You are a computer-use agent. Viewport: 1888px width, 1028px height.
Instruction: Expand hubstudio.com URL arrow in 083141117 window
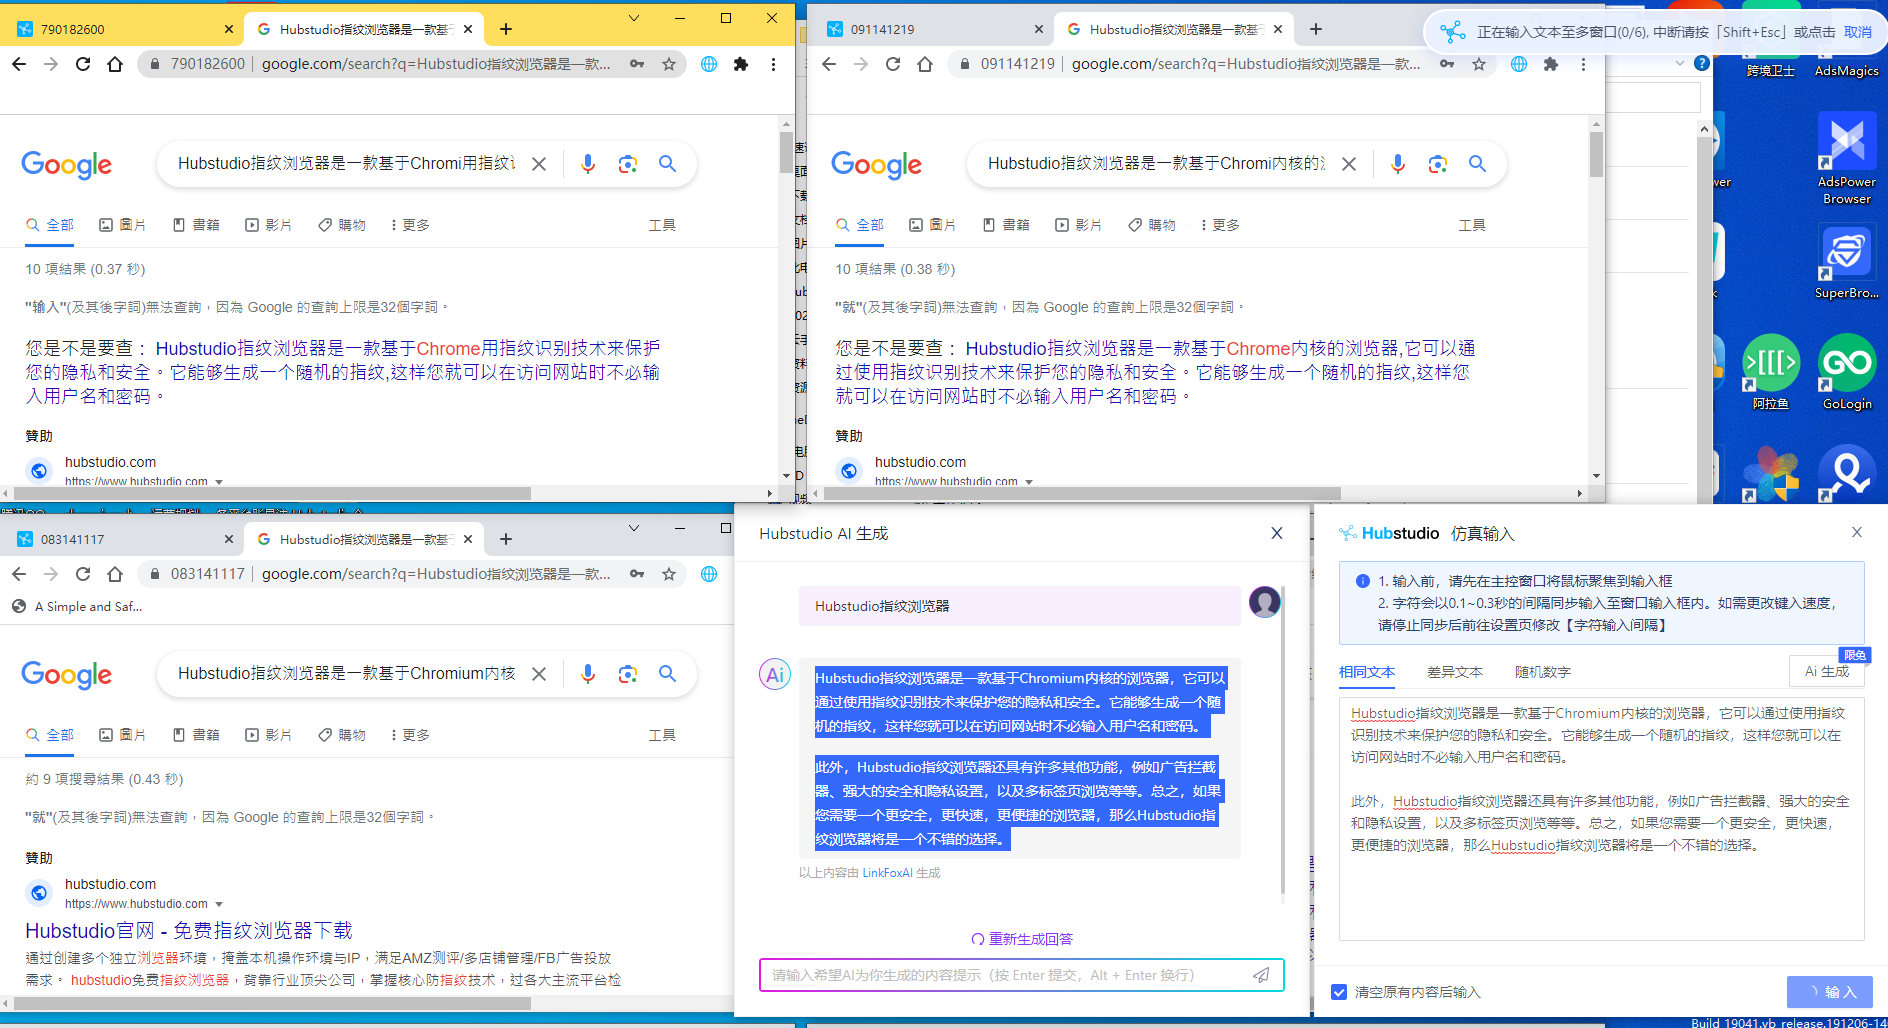tap(219, 904)
